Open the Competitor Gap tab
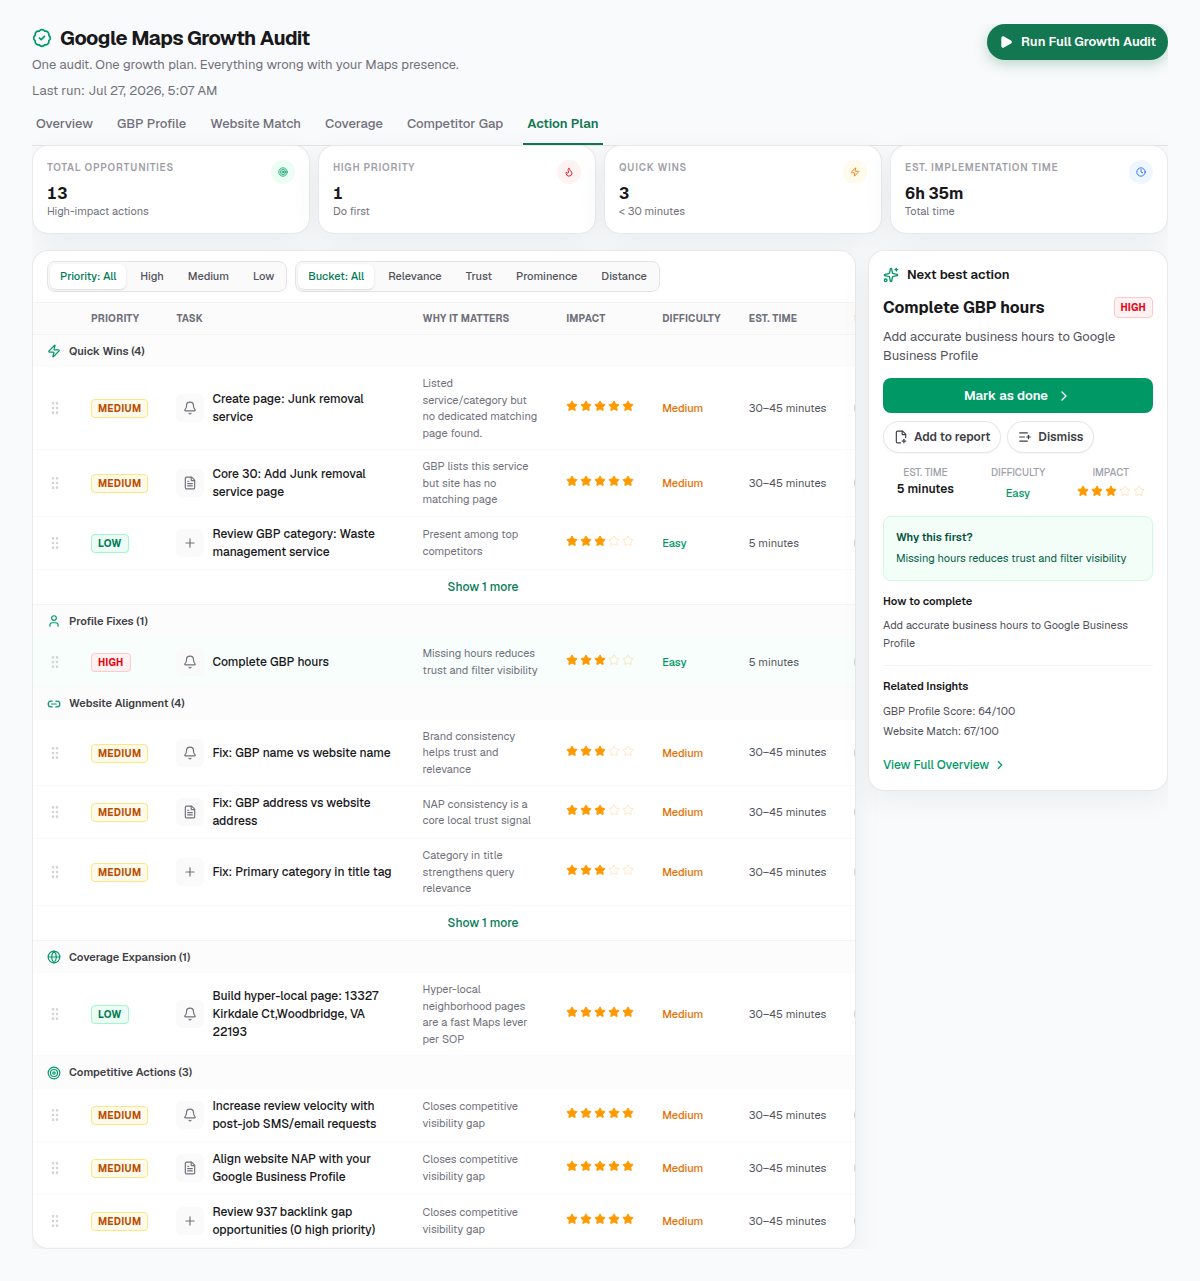The height and width of the screenshot is (1281, 1200). [455, 124]
